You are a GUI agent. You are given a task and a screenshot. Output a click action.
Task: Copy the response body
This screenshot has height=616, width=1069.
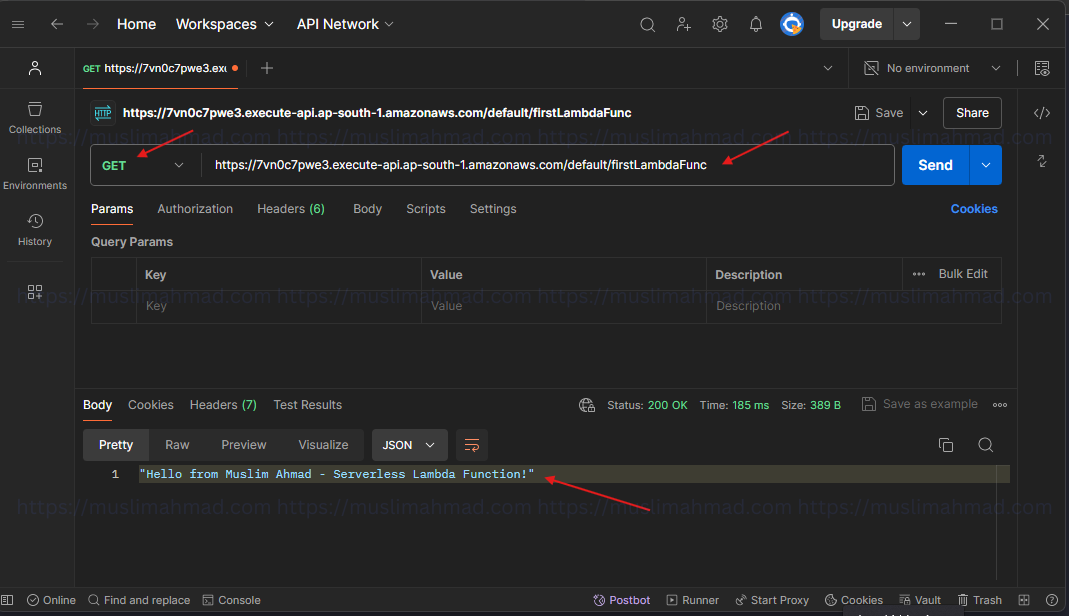[x=945, y=444]
